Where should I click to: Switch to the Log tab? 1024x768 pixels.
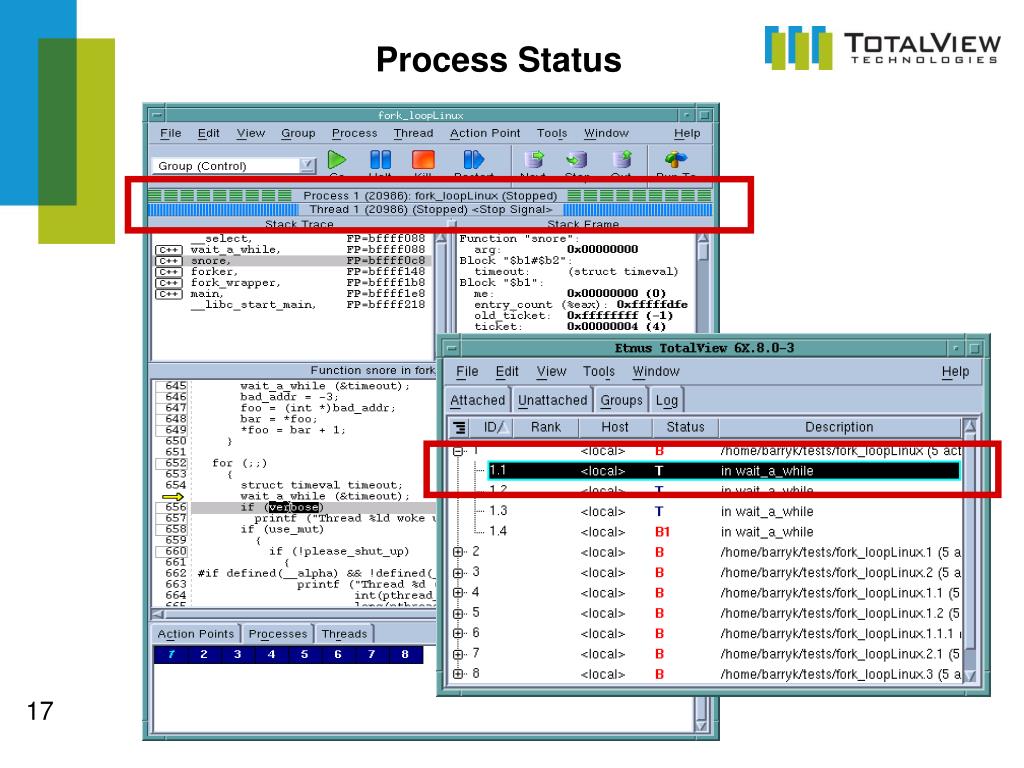(666, 400)
